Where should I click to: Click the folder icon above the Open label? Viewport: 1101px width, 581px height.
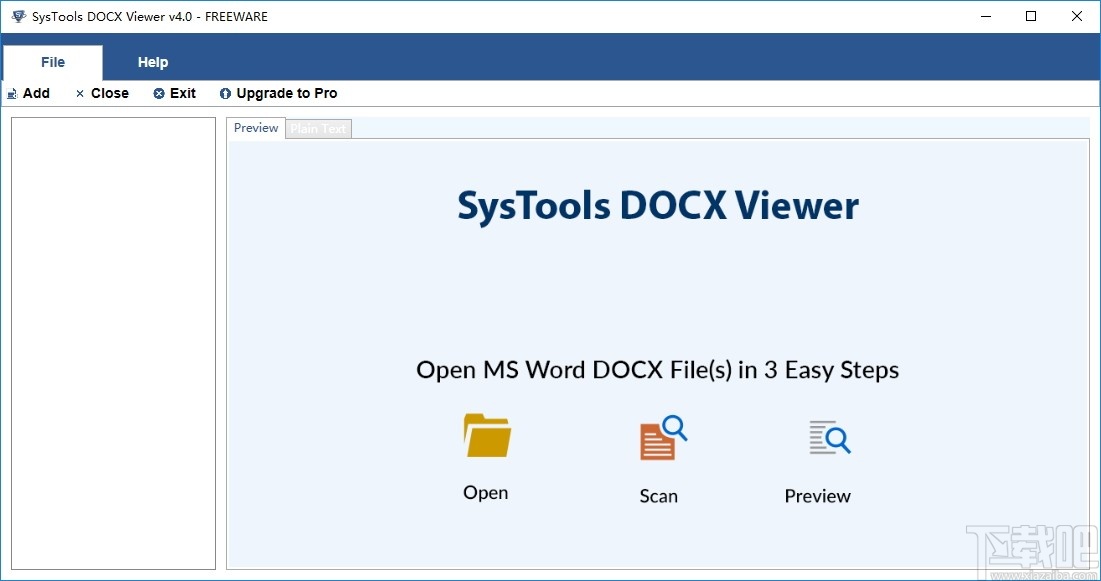tap(485, 436)
